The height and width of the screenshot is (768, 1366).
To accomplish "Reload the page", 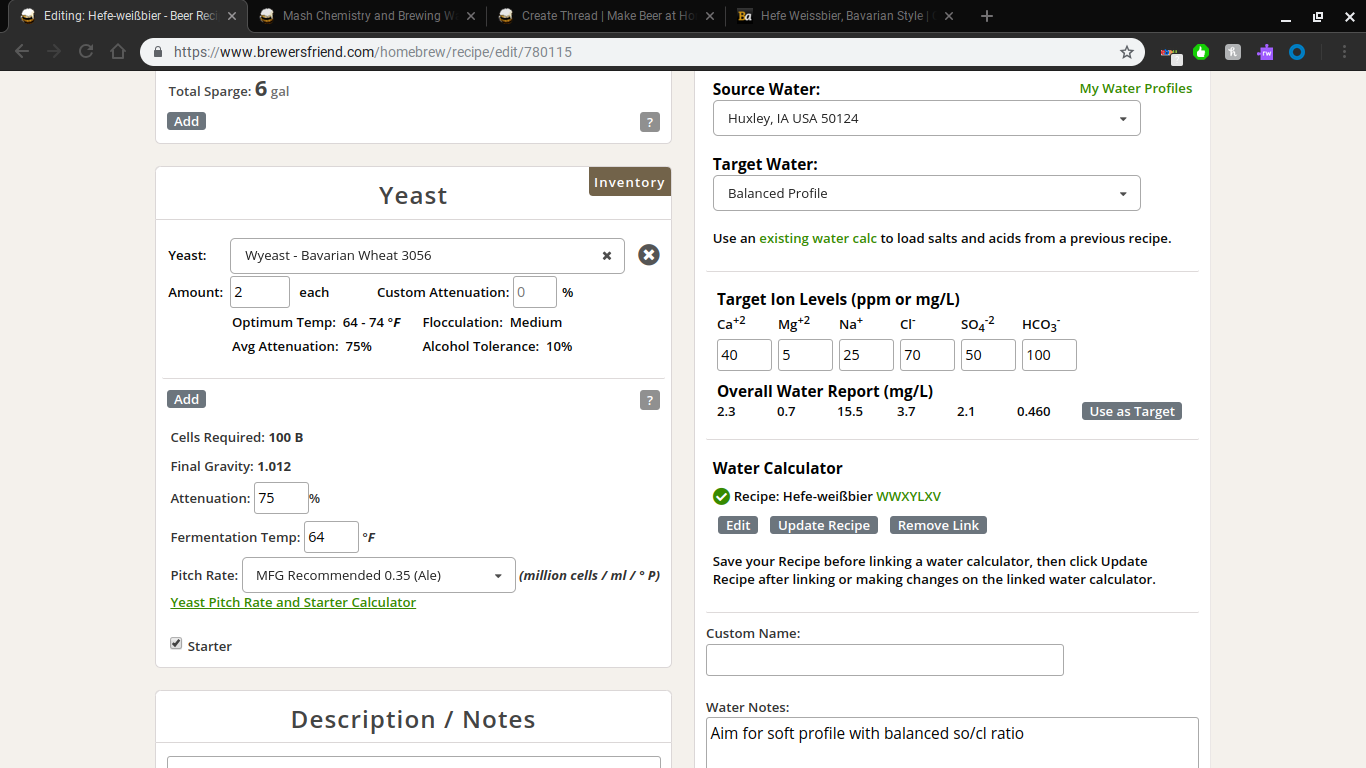I will pos(86,52).
